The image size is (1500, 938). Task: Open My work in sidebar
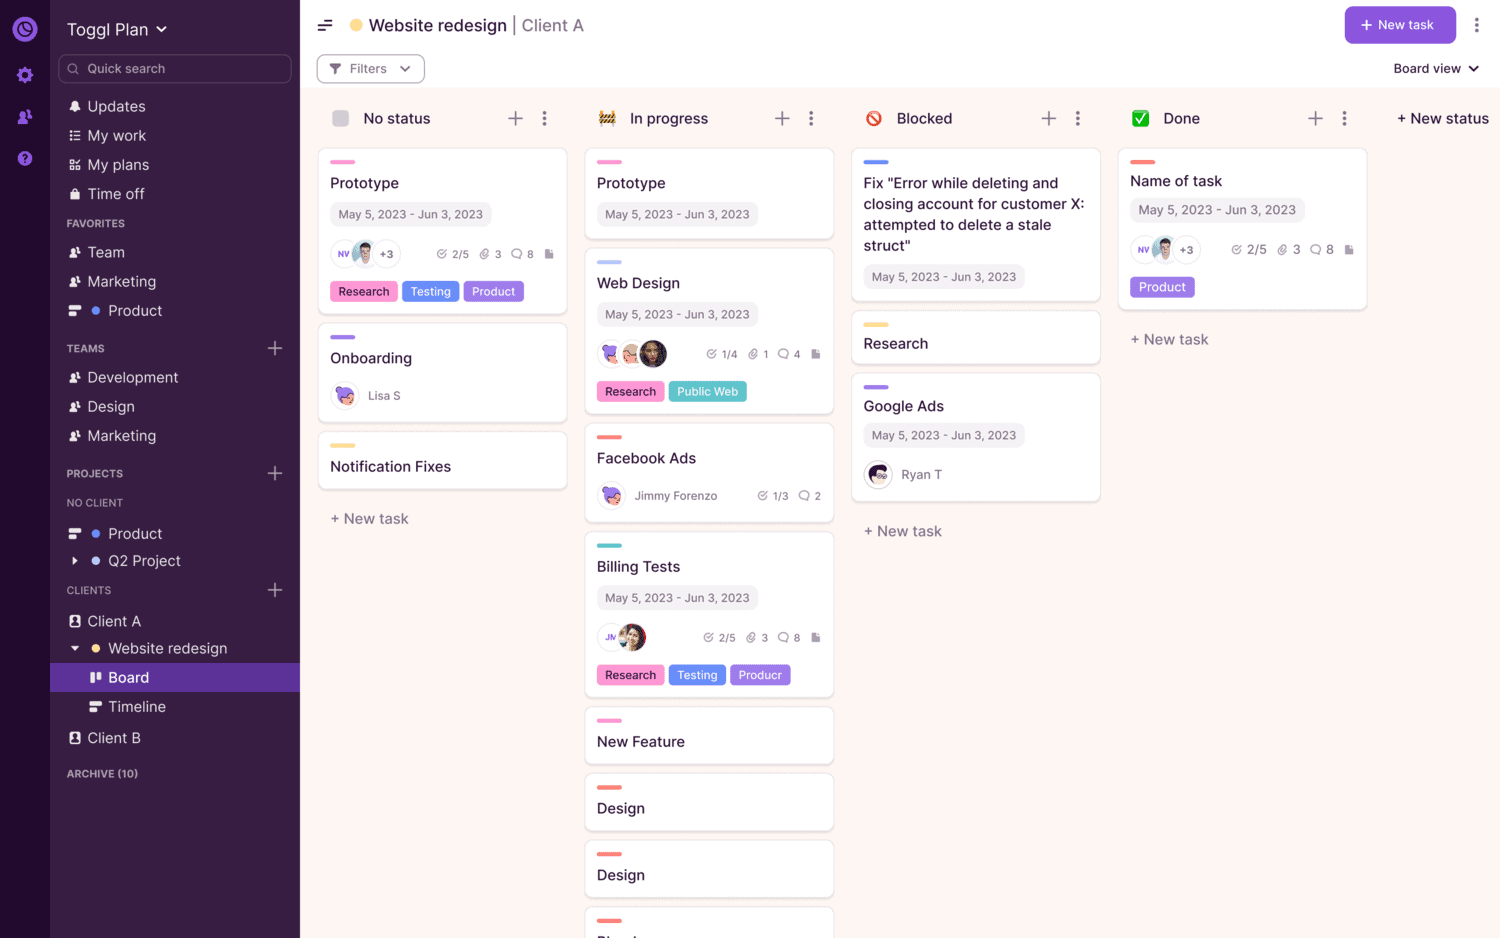pos(116,136)
